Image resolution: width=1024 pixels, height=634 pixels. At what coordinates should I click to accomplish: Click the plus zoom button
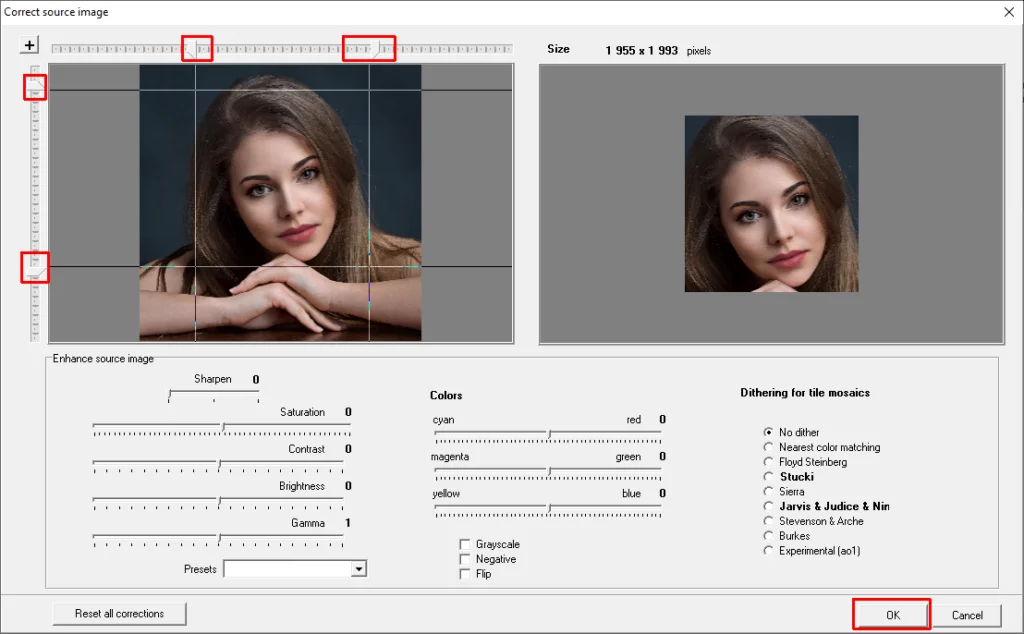pos(29,45)
